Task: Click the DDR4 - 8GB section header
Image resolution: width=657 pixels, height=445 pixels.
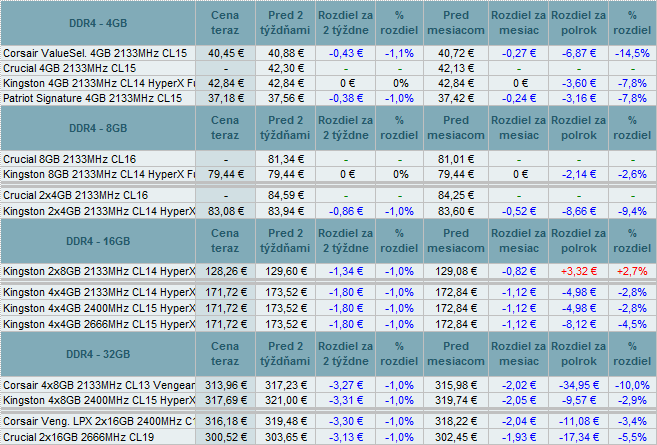Action: pyautogui.click(x=98, y=128)
